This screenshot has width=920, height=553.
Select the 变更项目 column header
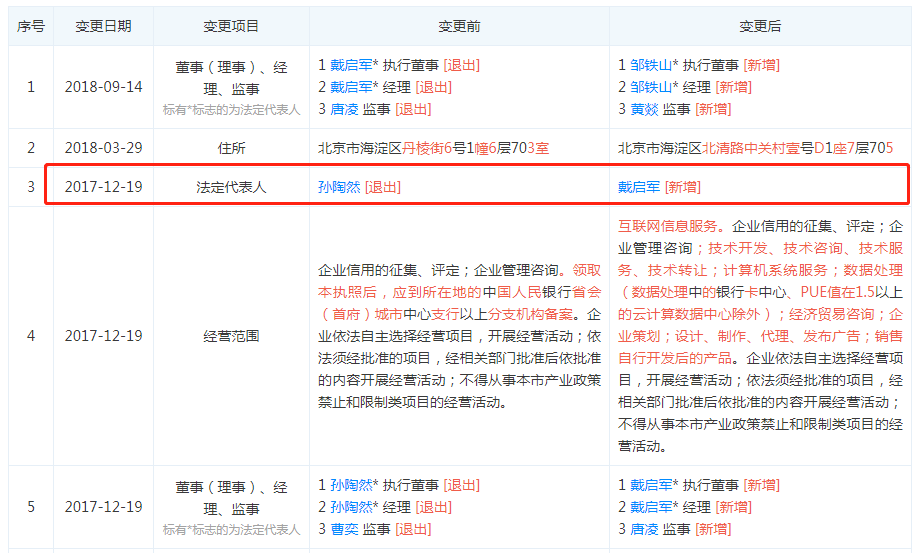coord(231,26)
